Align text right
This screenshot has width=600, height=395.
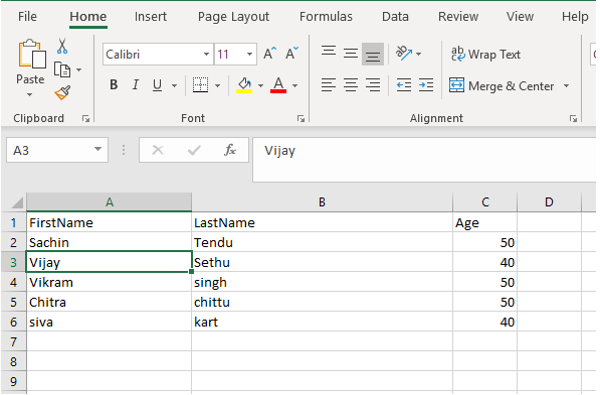(373, 85)
